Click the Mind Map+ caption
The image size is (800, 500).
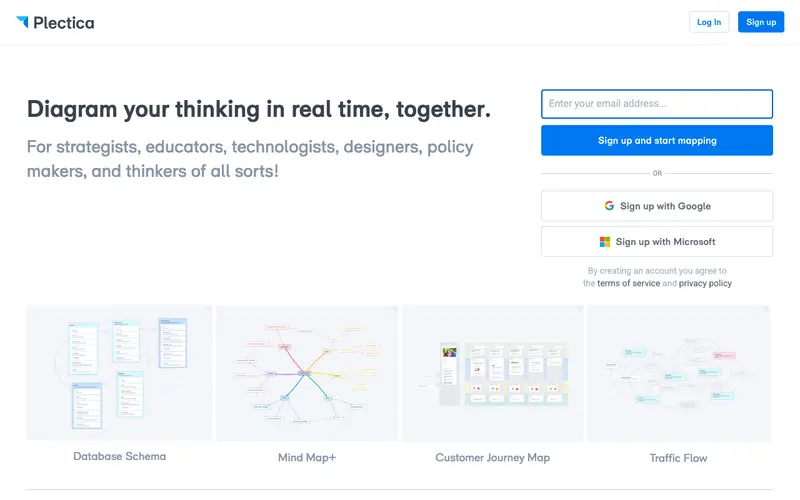307,458
